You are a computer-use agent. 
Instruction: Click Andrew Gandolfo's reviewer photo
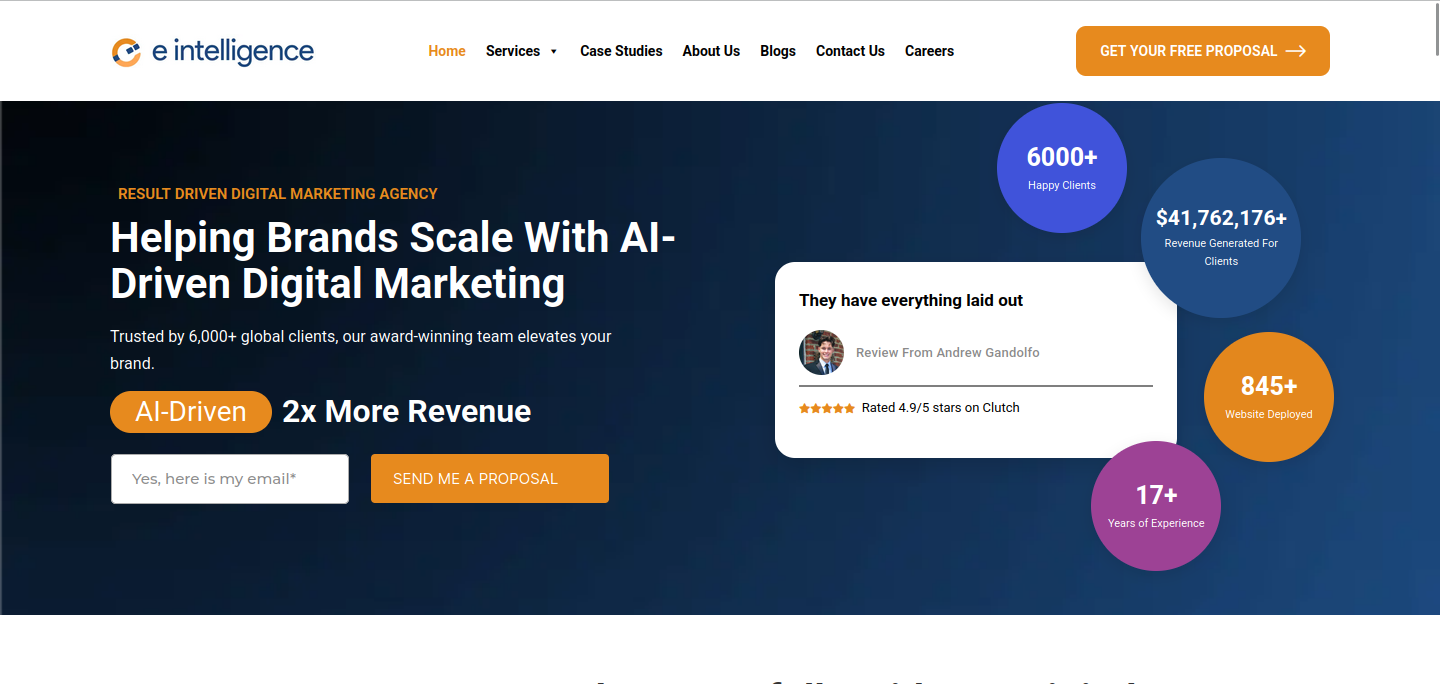821,353
